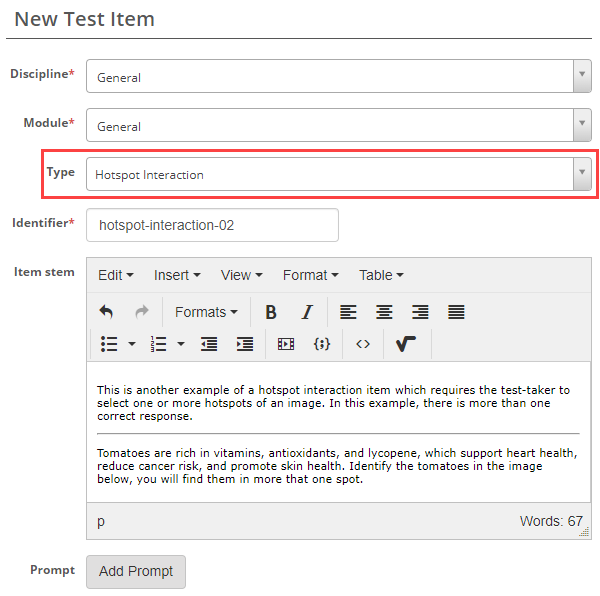The width and height of the screenshot is (600, 596).
Task: Increase indent of paragraph
Action: 245,344
